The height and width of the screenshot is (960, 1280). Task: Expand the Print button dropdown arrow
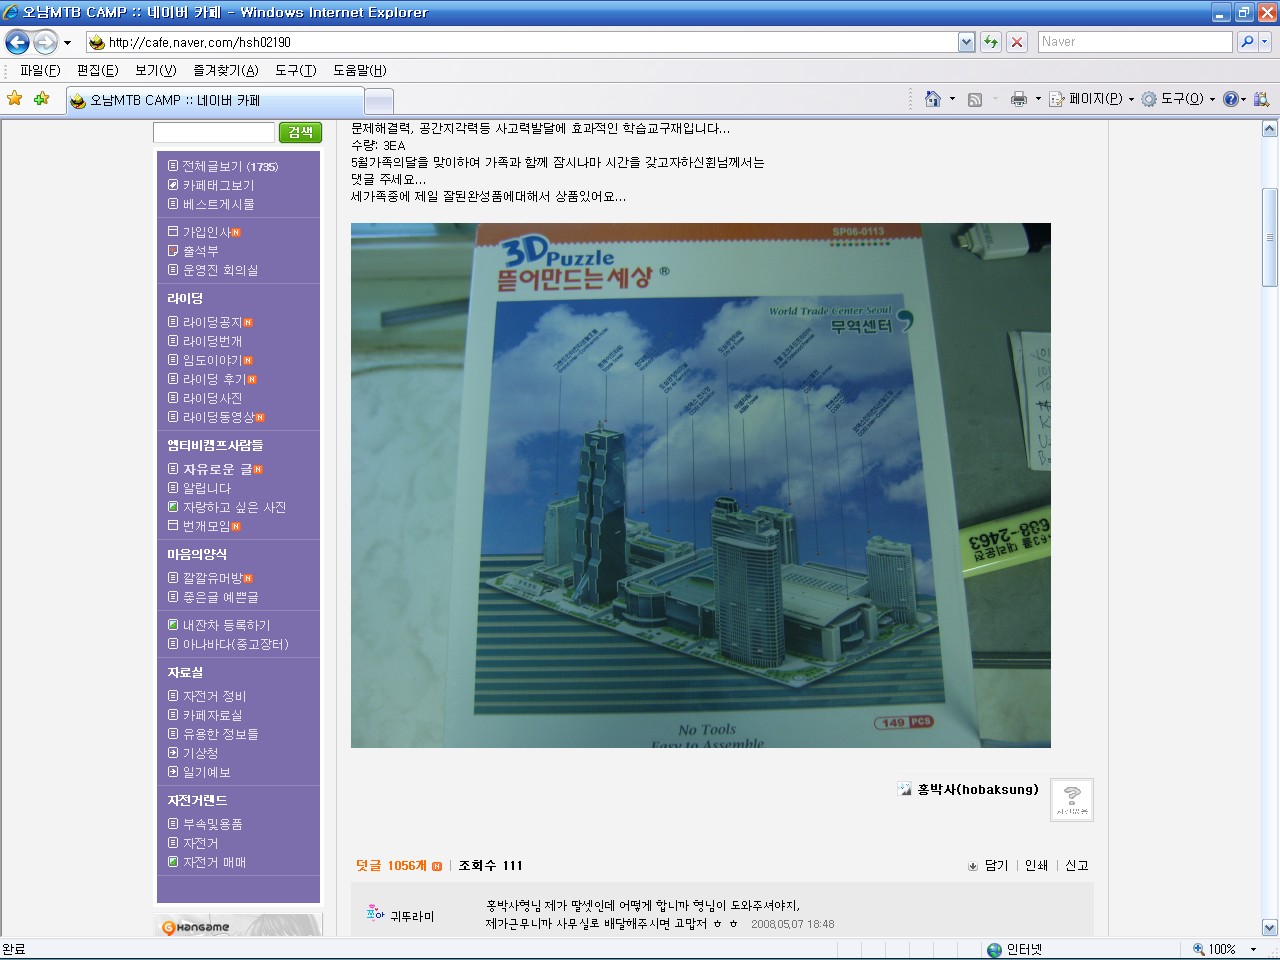pos(1038,99)
